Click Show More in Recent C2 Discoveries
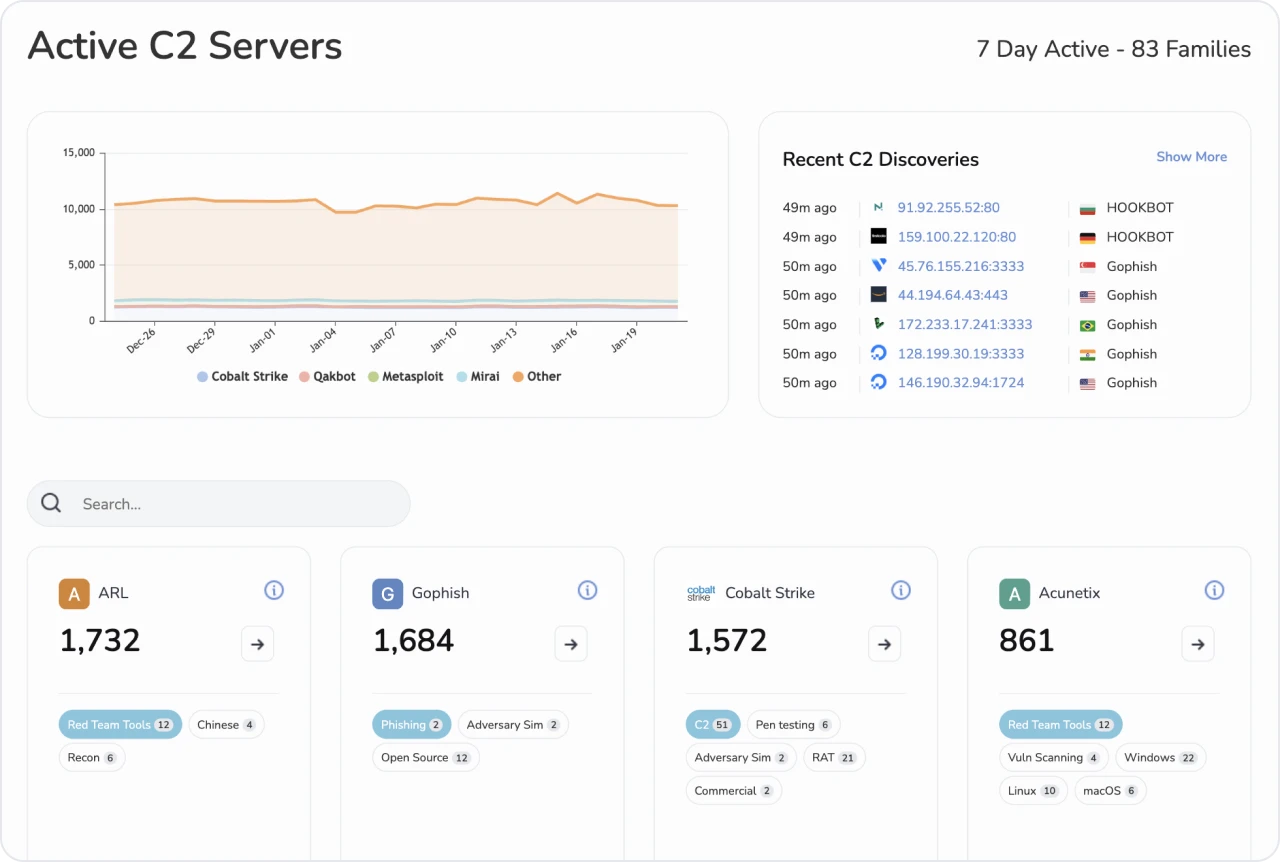1280x862 pixels. 1191,157
